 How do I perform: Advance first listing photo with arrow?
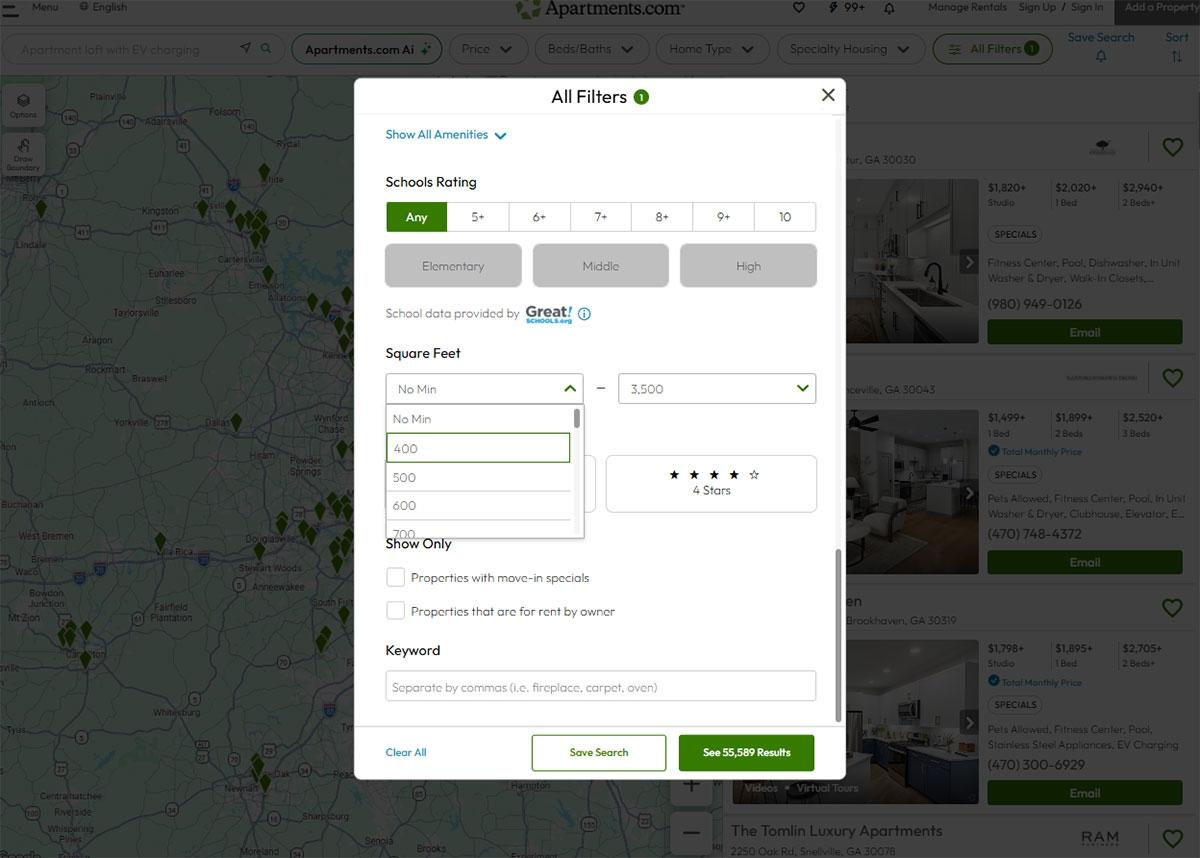tap(969, 263)
